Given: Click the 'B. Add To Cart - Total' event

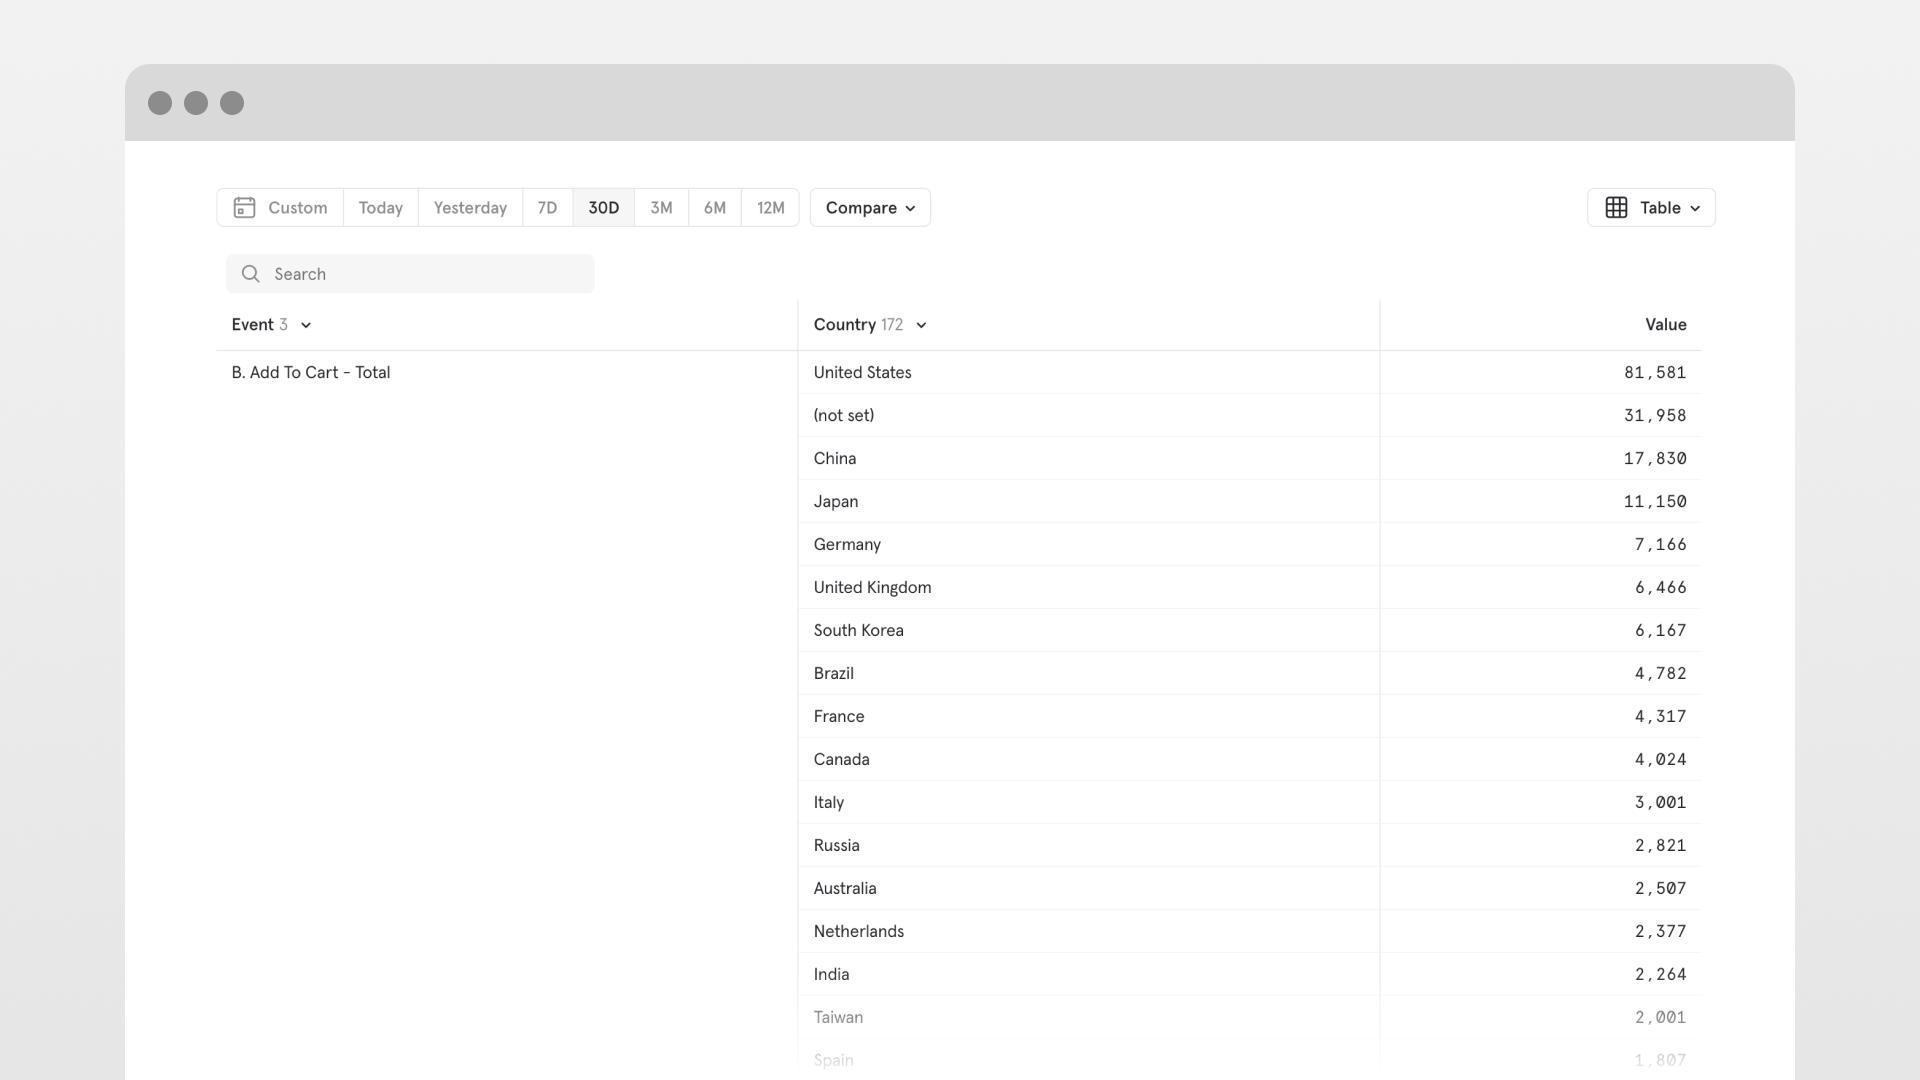Looking at the screenshot, I should tap(310, 372).
